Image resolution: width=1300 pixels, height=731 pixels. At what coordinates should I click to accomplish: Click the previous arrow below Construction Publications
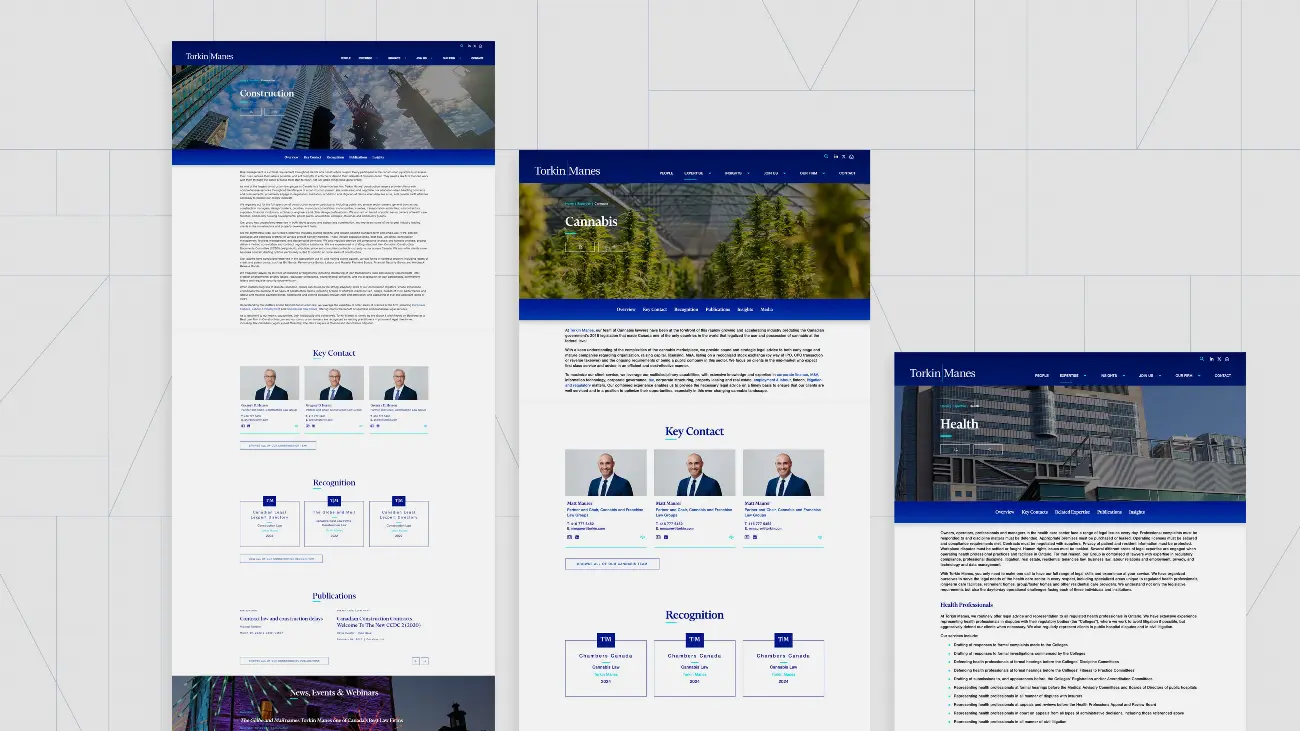point(414,661)
